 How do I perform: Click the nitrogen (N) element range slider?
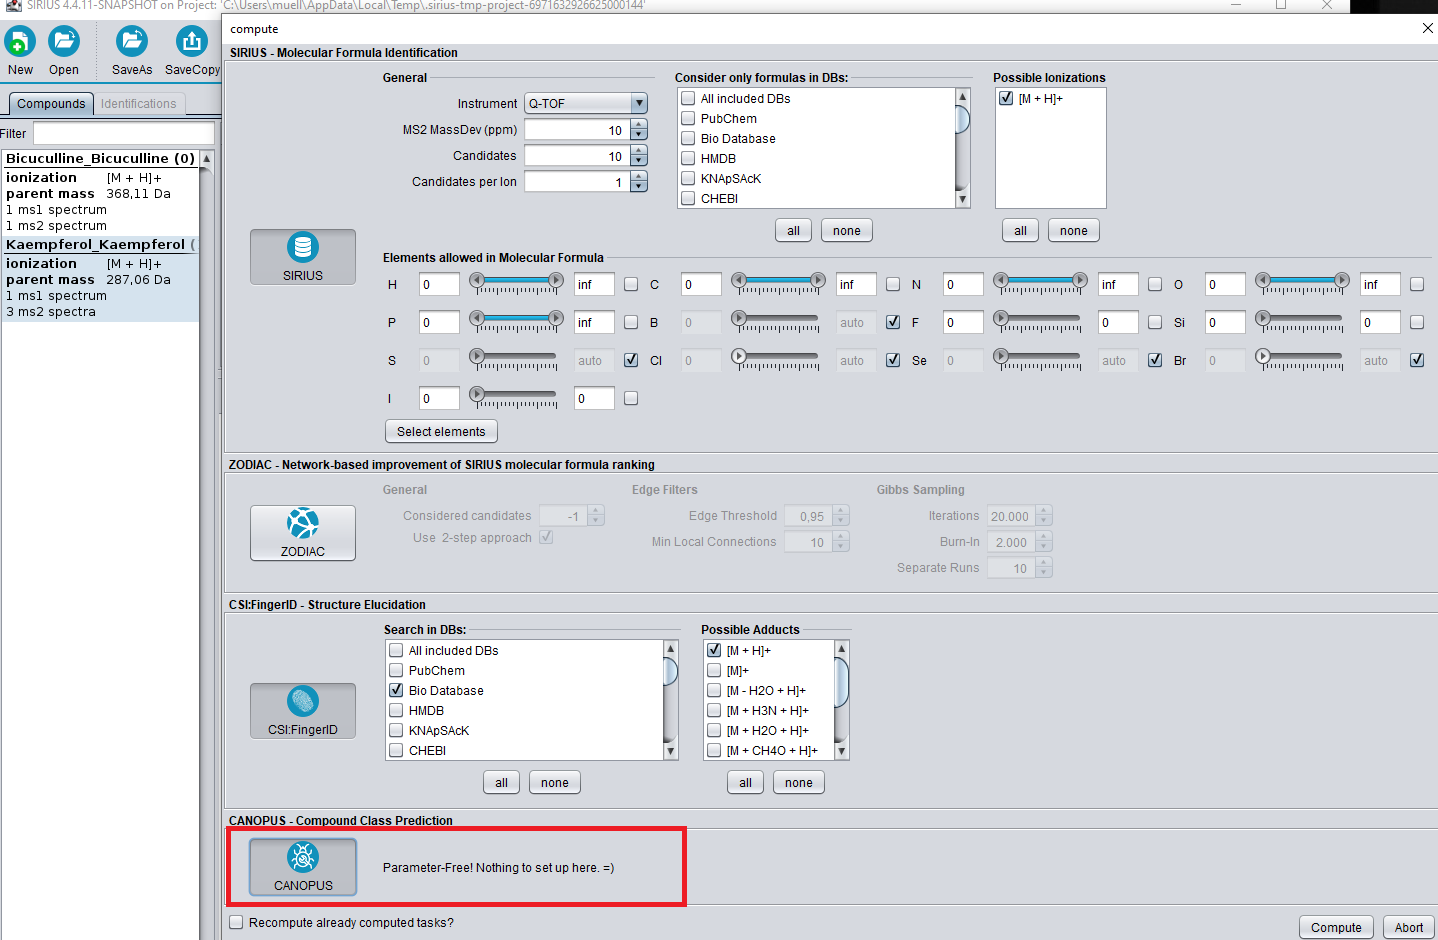pos(1041,284)
